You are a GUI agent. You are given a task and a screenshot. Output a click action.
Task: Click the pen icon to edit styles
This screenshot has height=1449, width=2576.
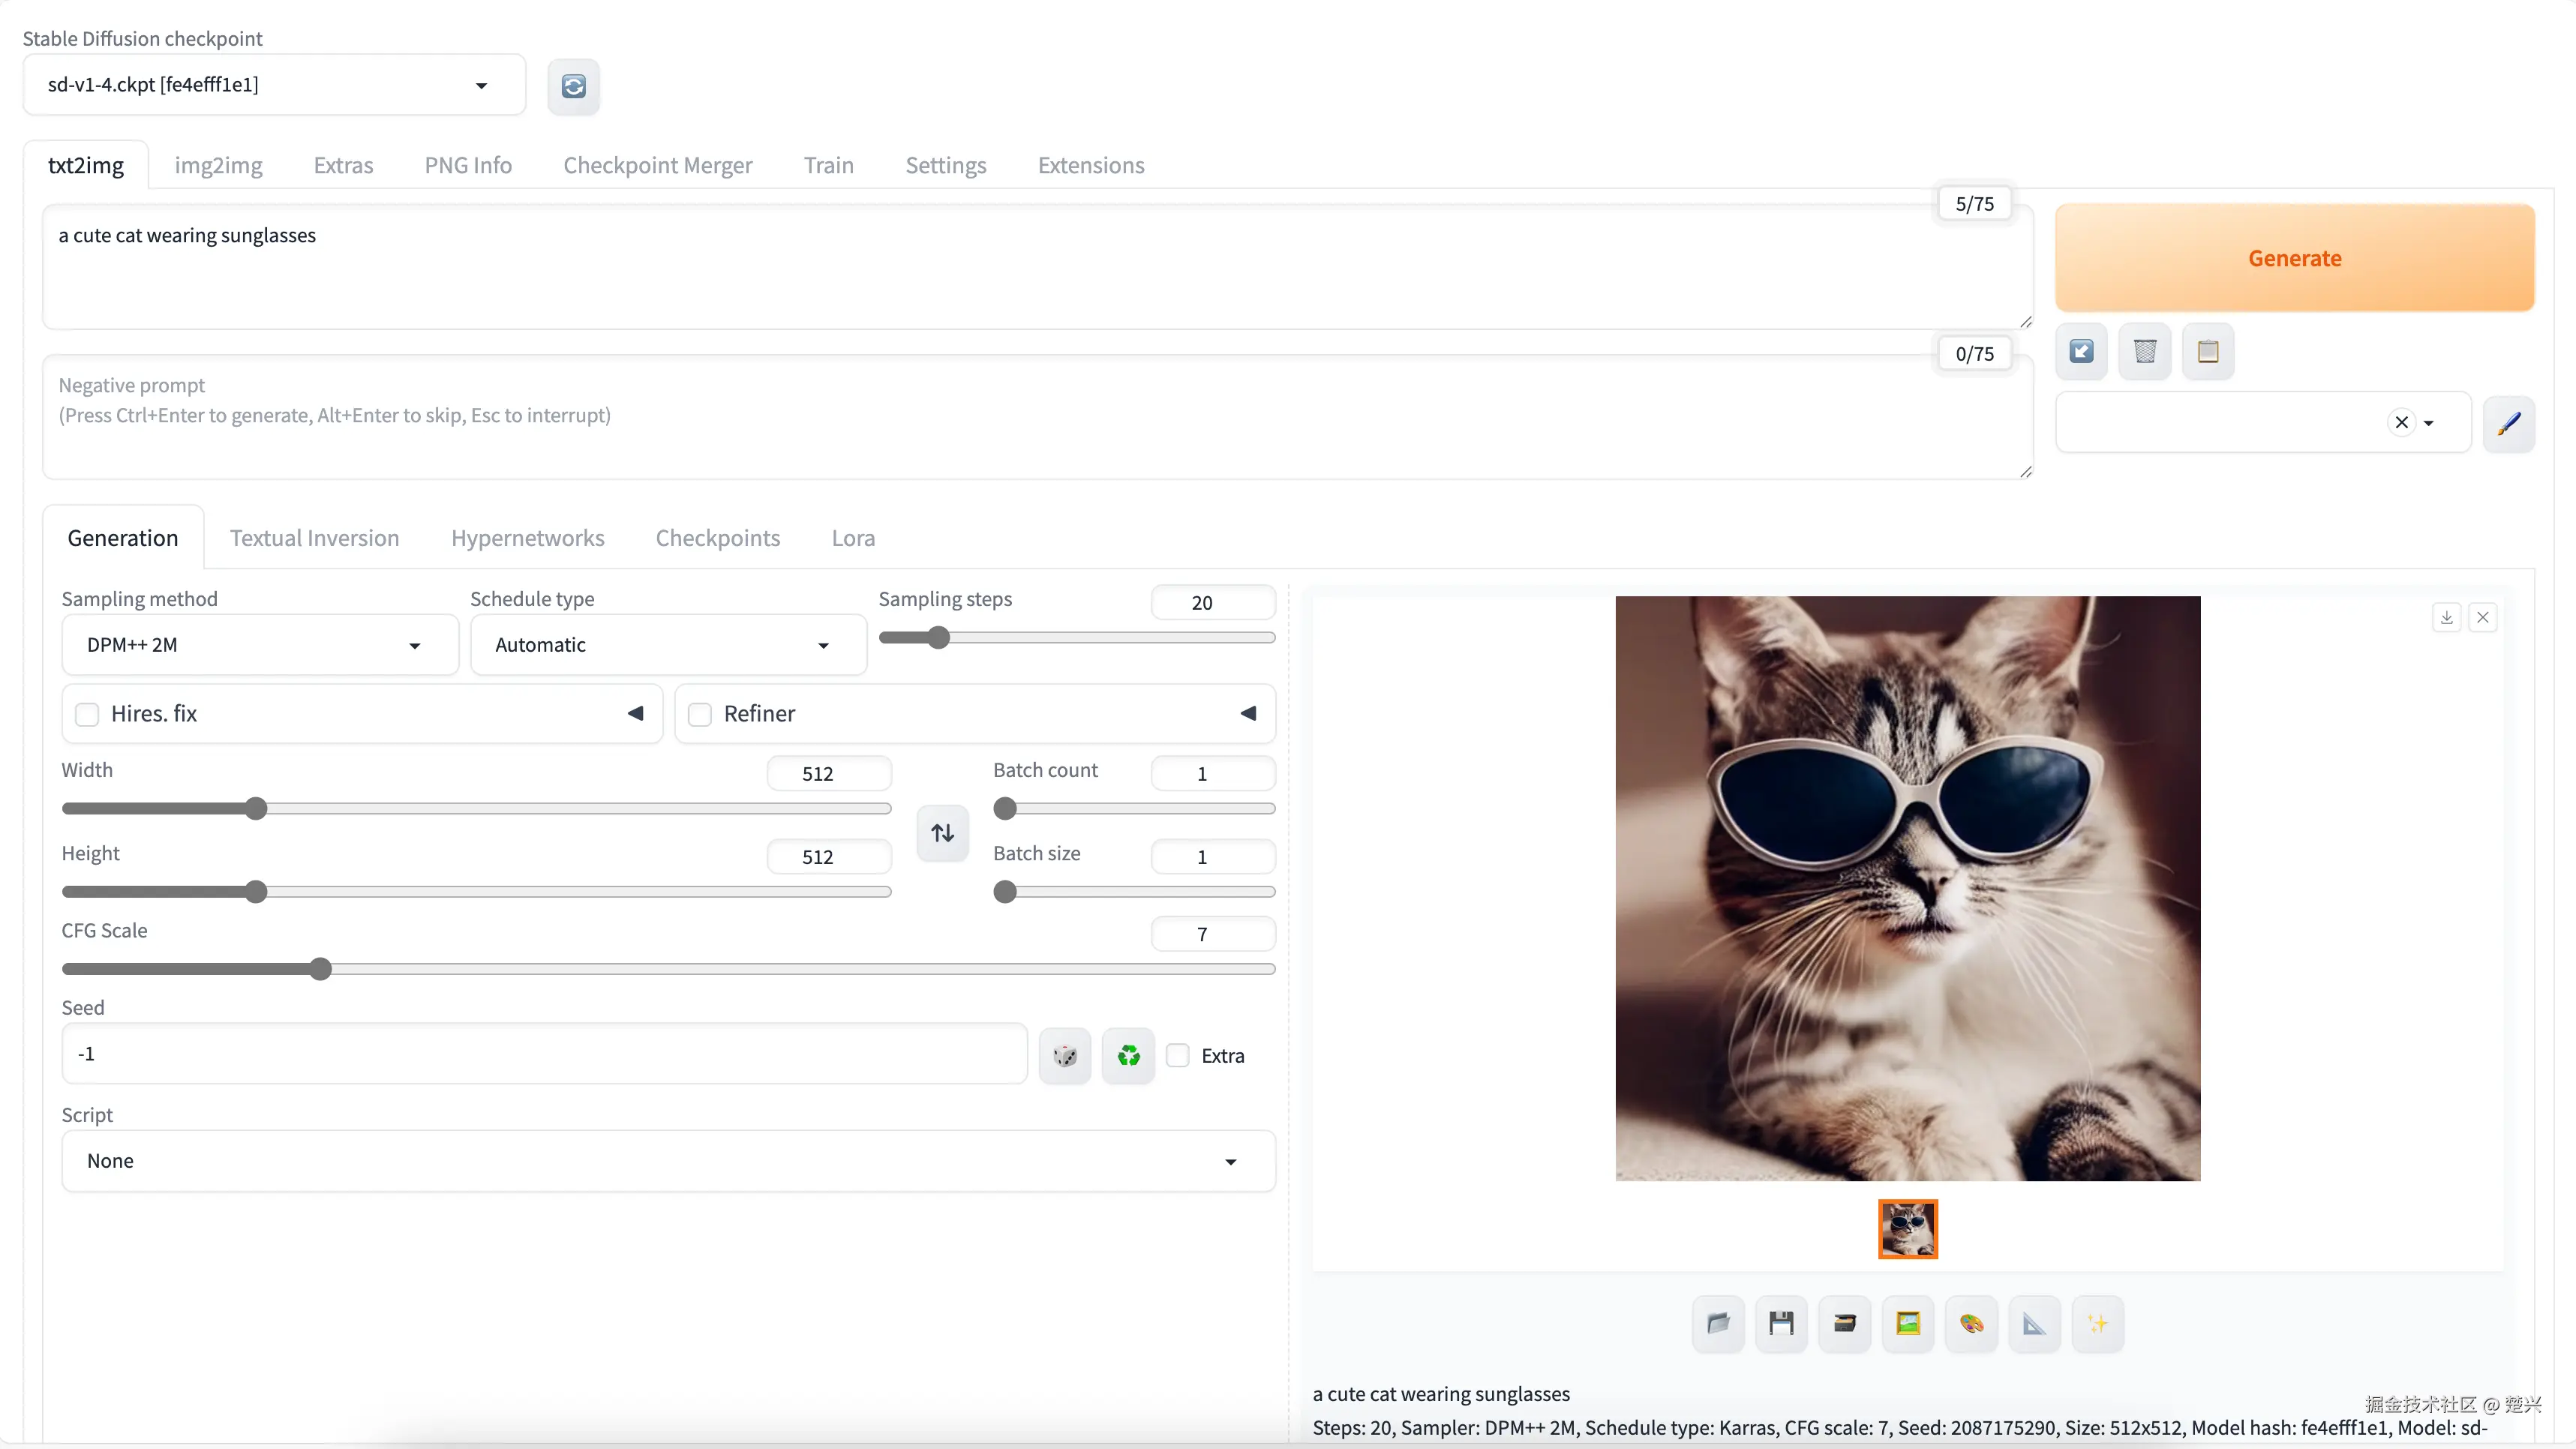[2508, 423]
